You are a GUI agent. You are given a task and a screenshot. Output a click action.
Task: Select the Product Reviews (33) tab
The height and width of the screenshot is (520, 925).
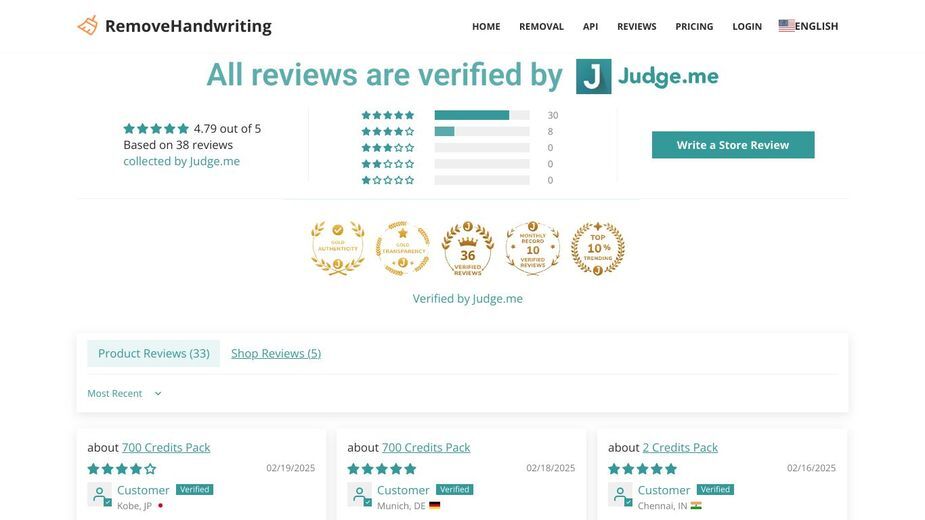click(x=153, y=354)
